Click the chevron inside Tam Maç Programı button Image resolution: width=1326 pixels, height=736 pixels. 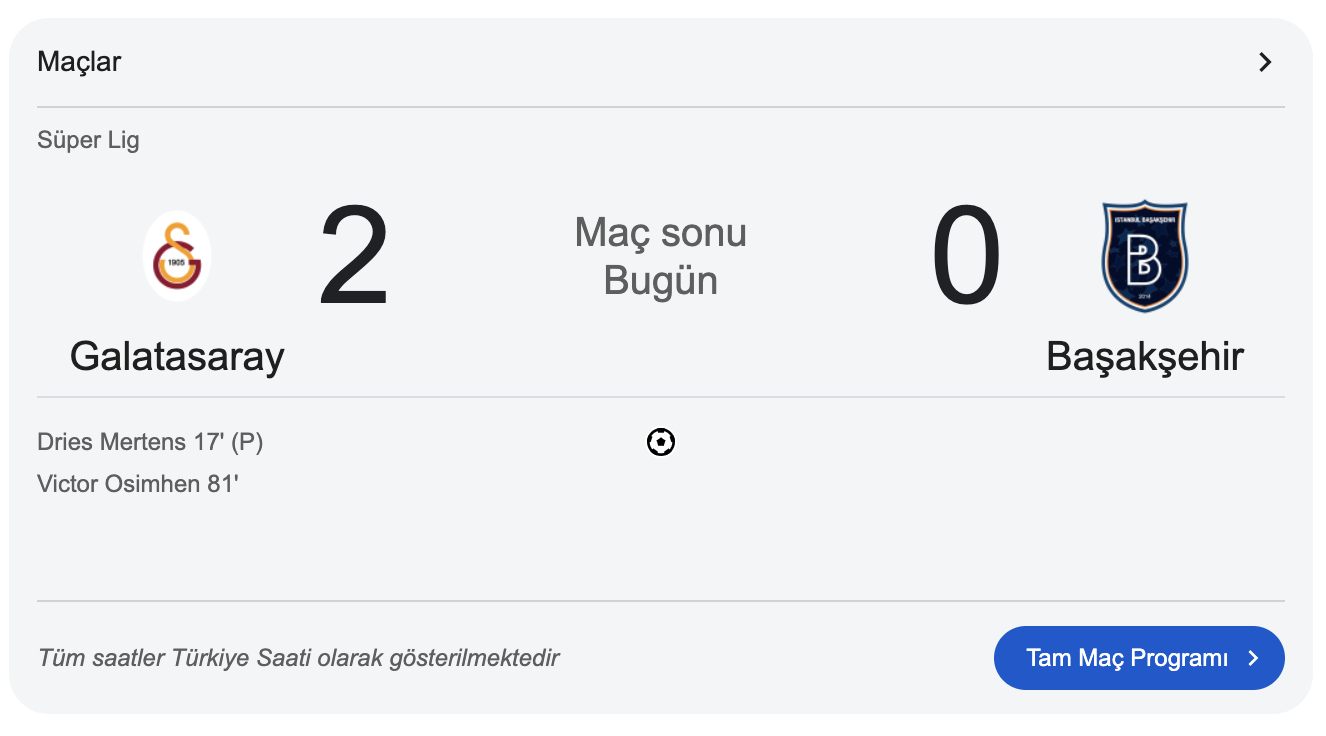[x=1253, y=658]
